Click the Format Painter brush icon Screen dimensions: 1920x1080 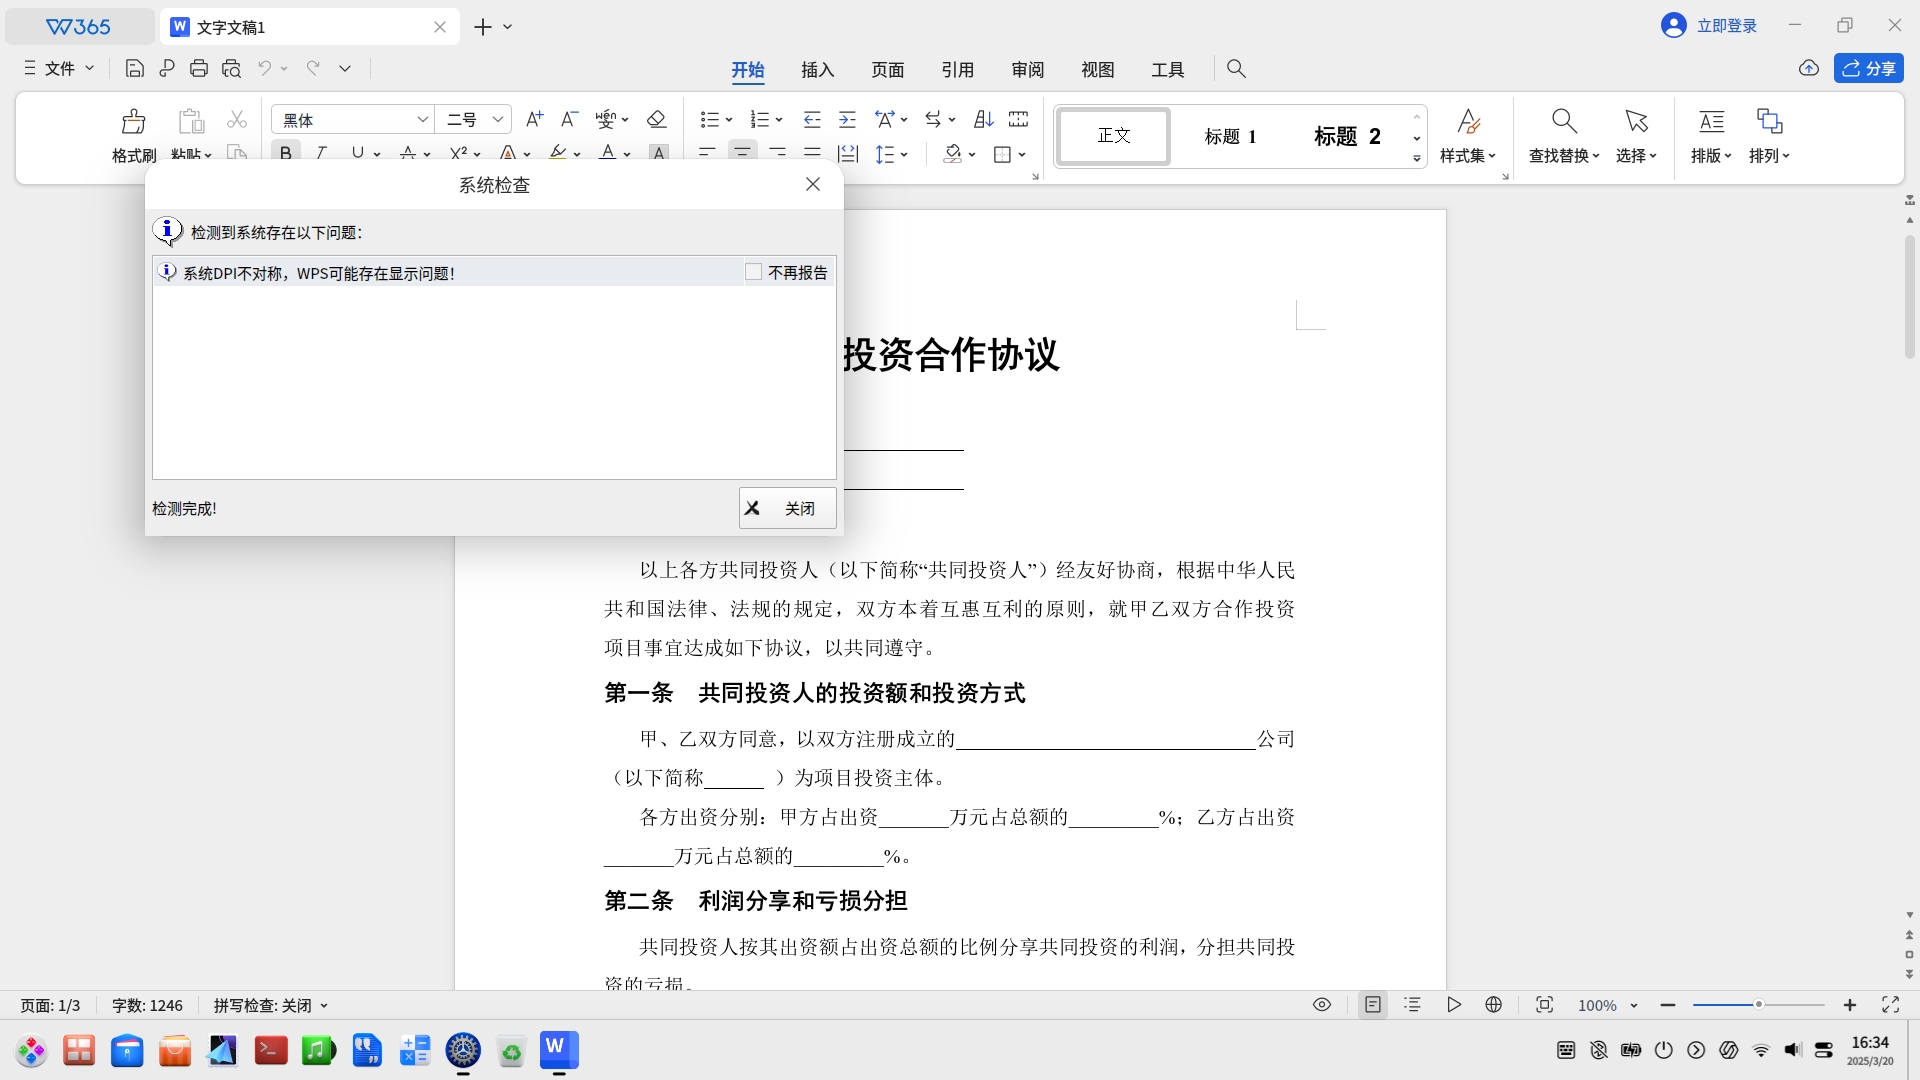(133, 122)
